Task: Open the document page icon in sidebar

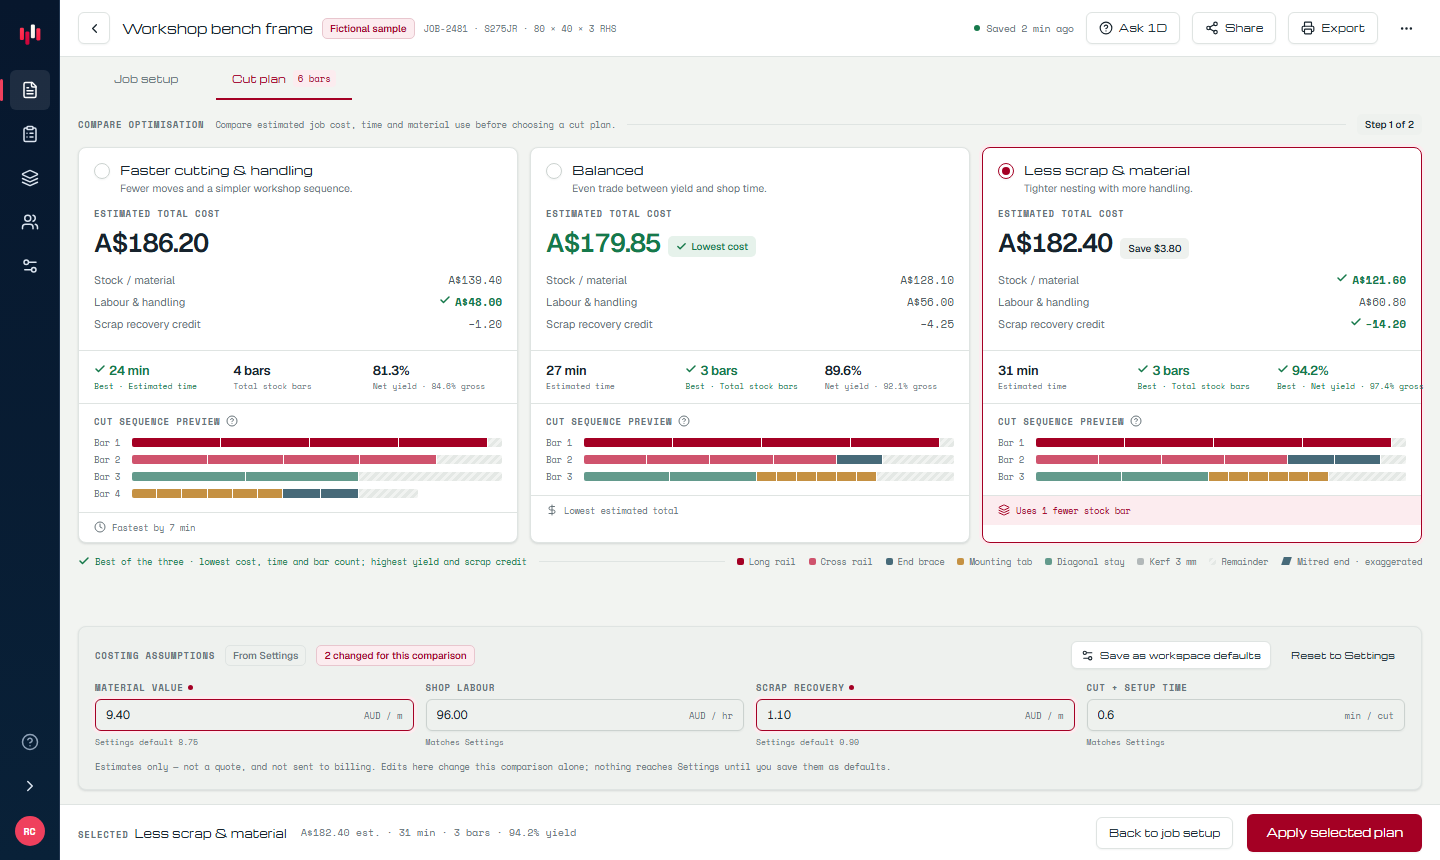Action: click(30, 90)
